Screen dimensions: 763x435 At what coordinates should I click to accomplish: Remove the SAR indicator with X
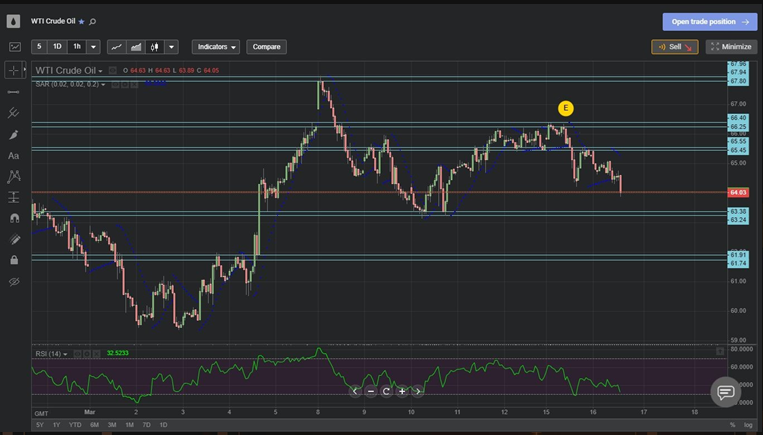(x=134, y=85)
